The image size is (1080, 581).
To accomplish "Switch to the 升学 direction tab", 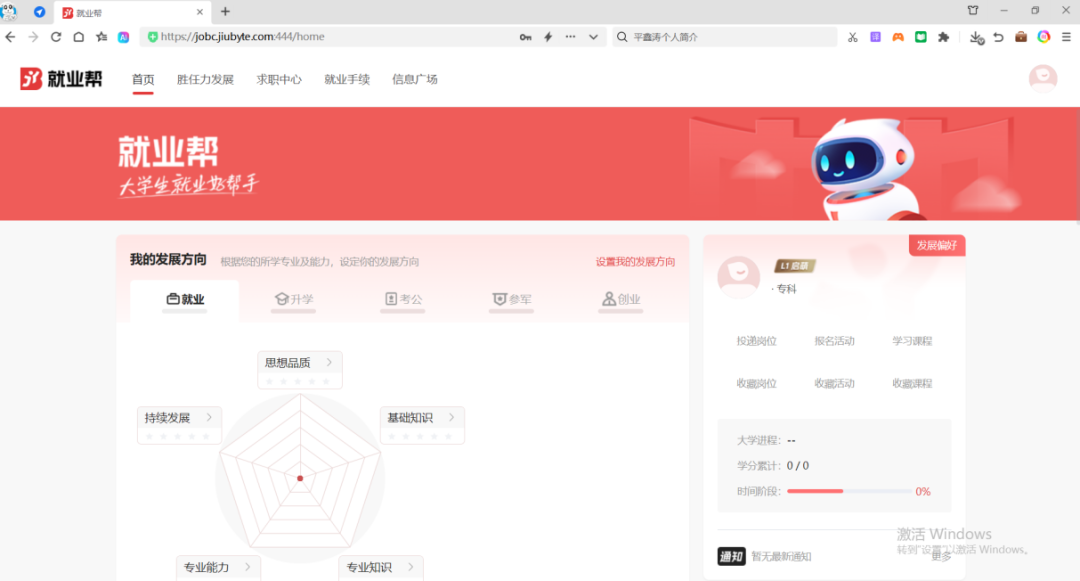I will [294, 299].
